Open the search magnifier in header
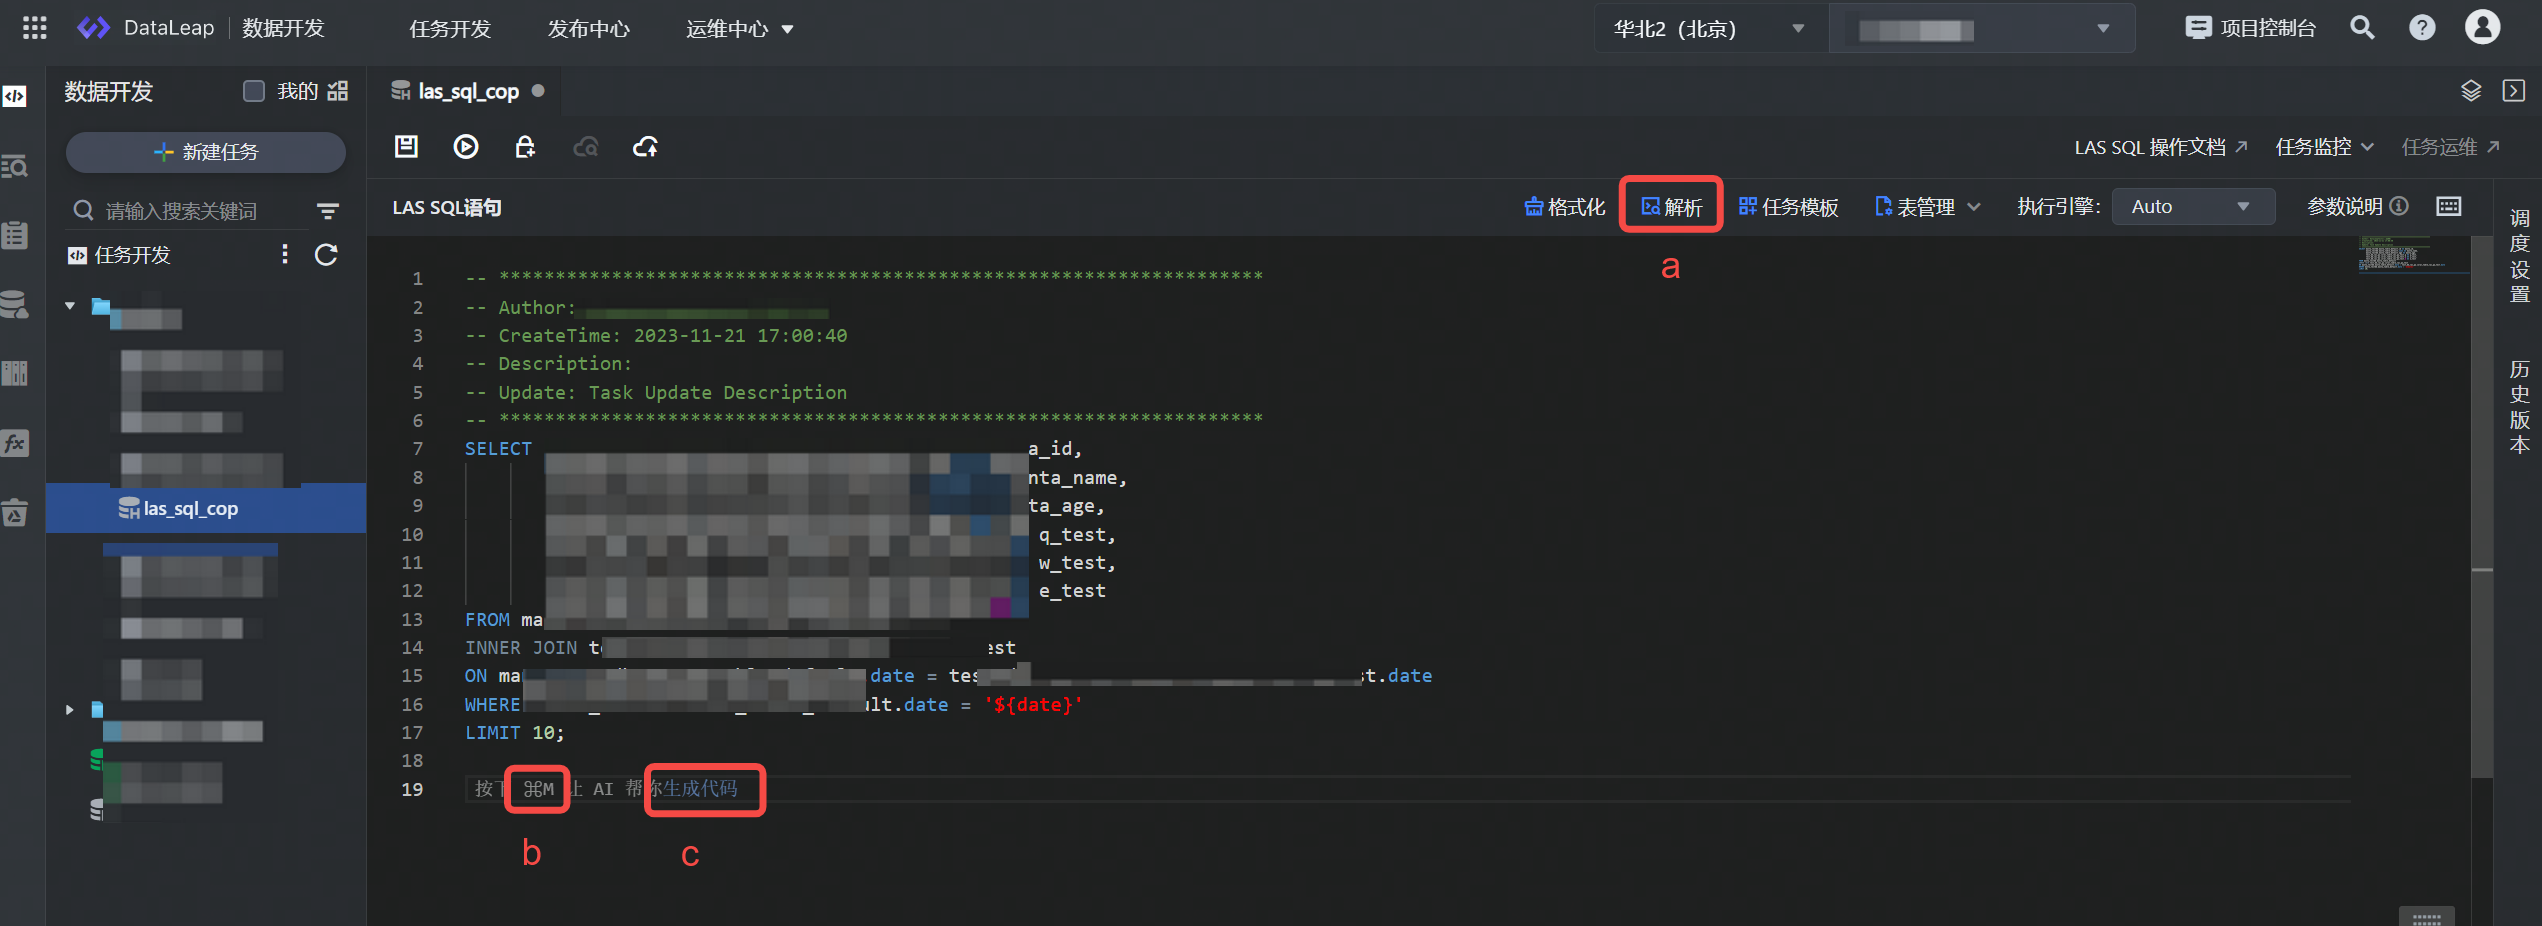2542x926 pixels. point(2362,28)
